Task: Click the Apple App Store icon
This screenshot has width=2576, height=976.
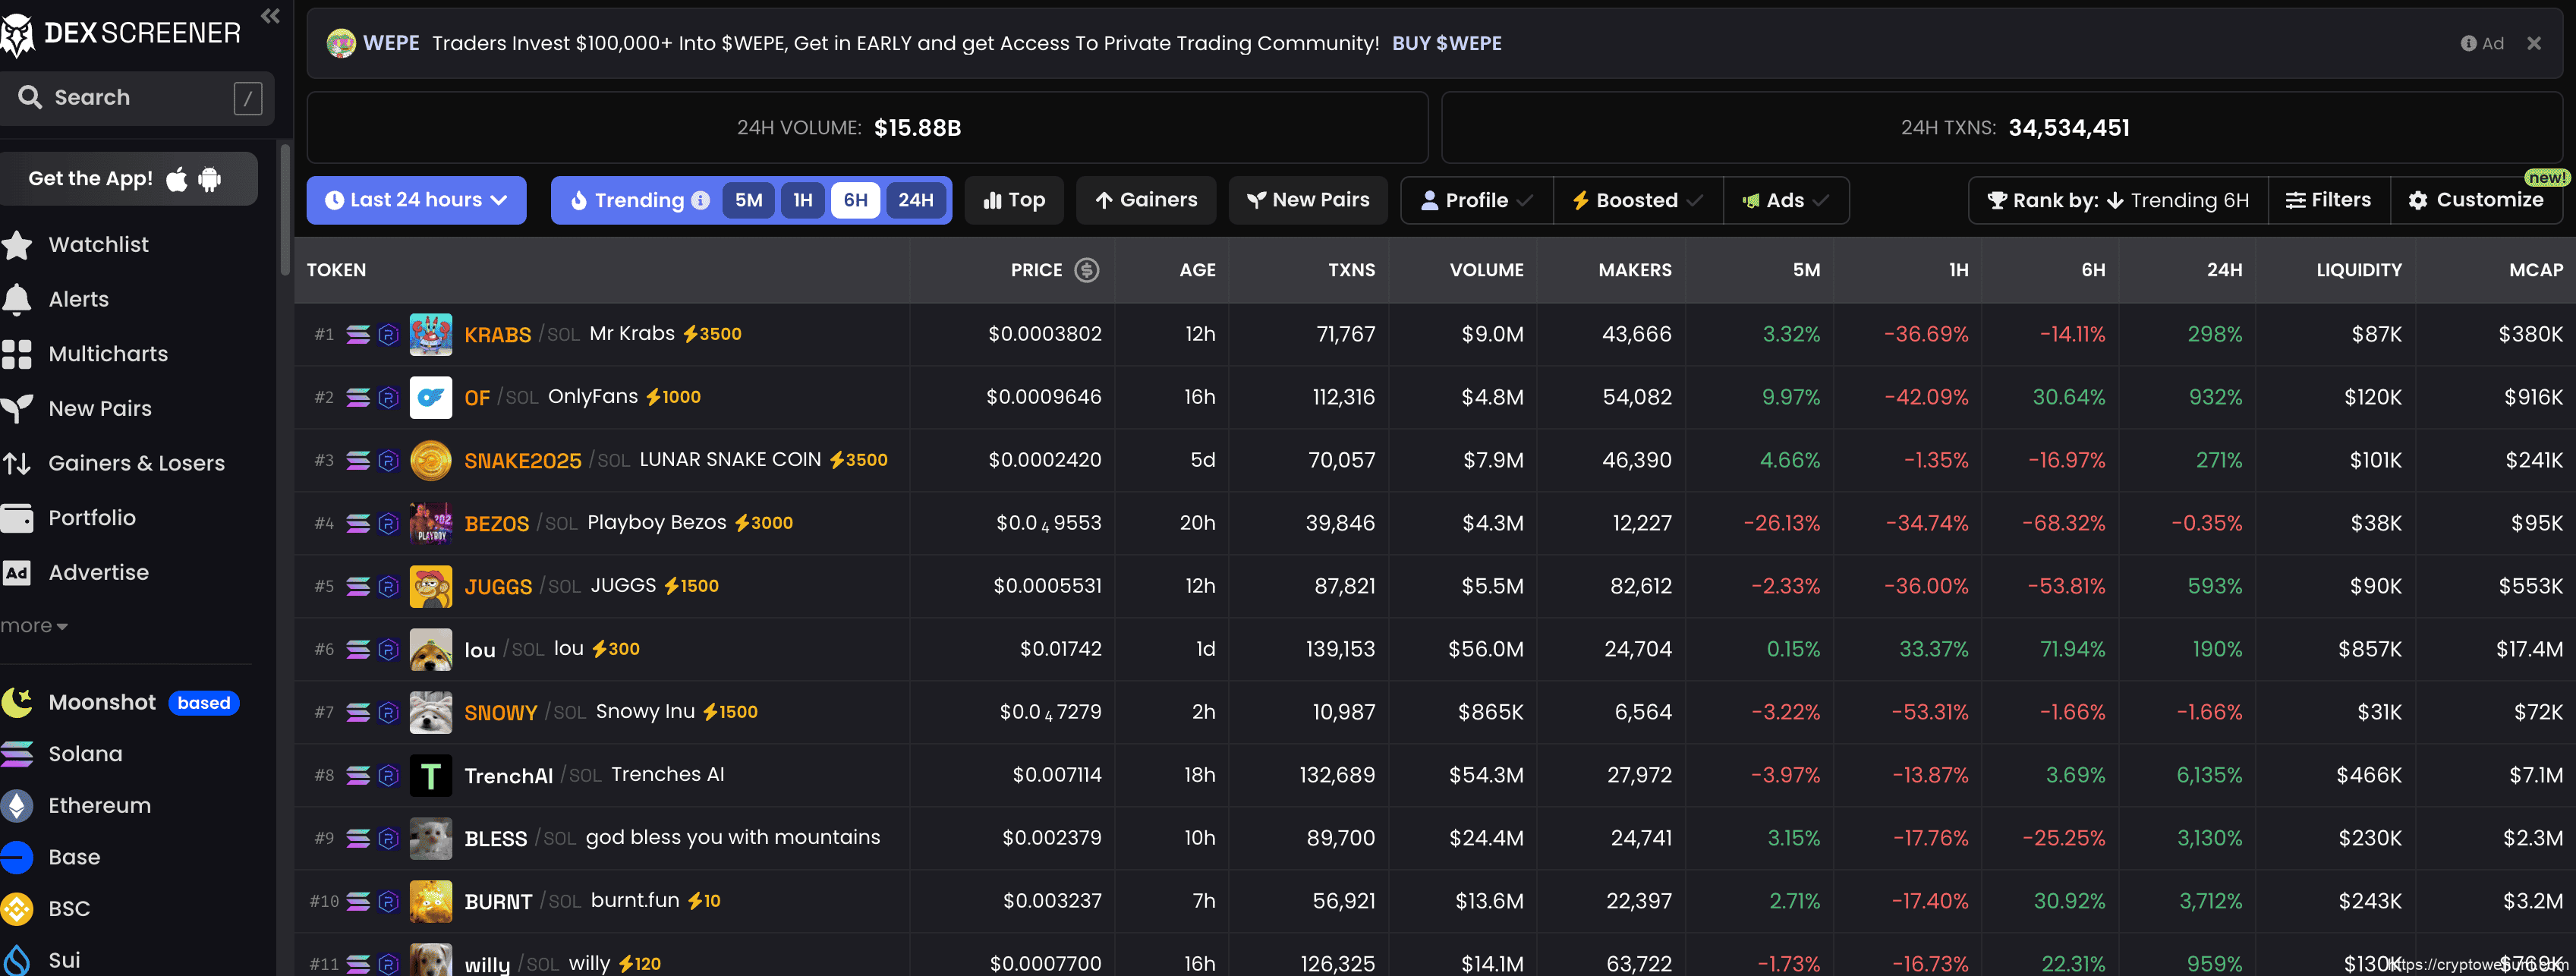Action: (177, 179)
